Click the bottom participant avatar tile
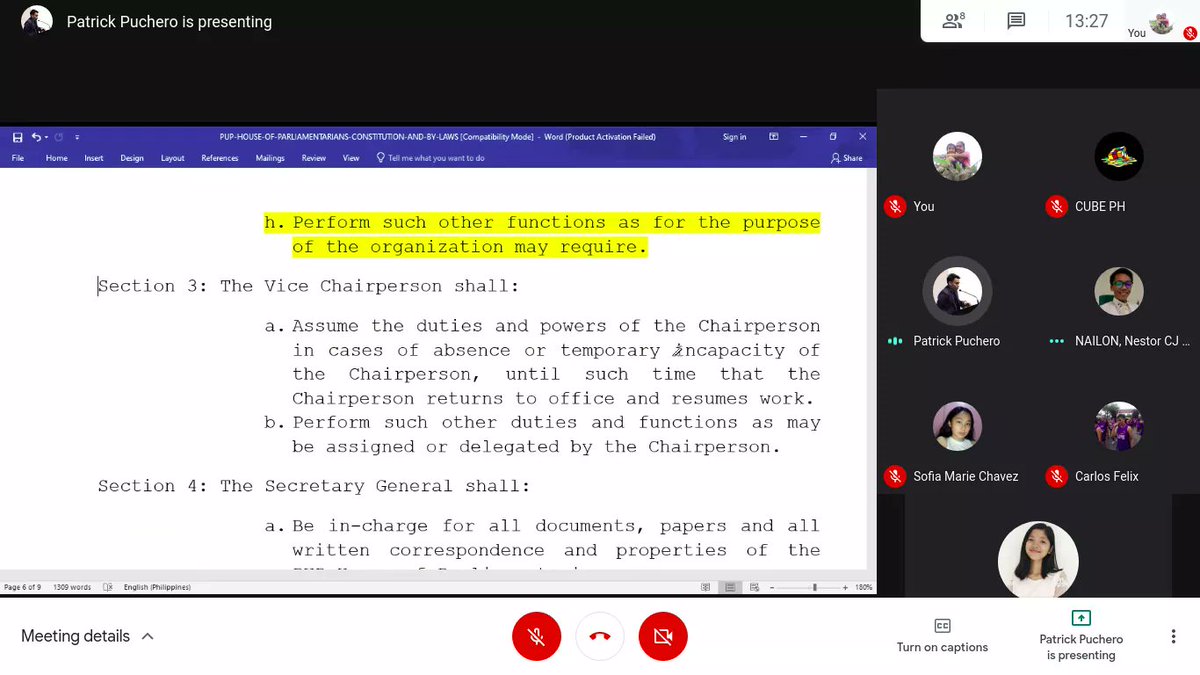This screenshot has width=1200, height=675. coord(1038,560)
